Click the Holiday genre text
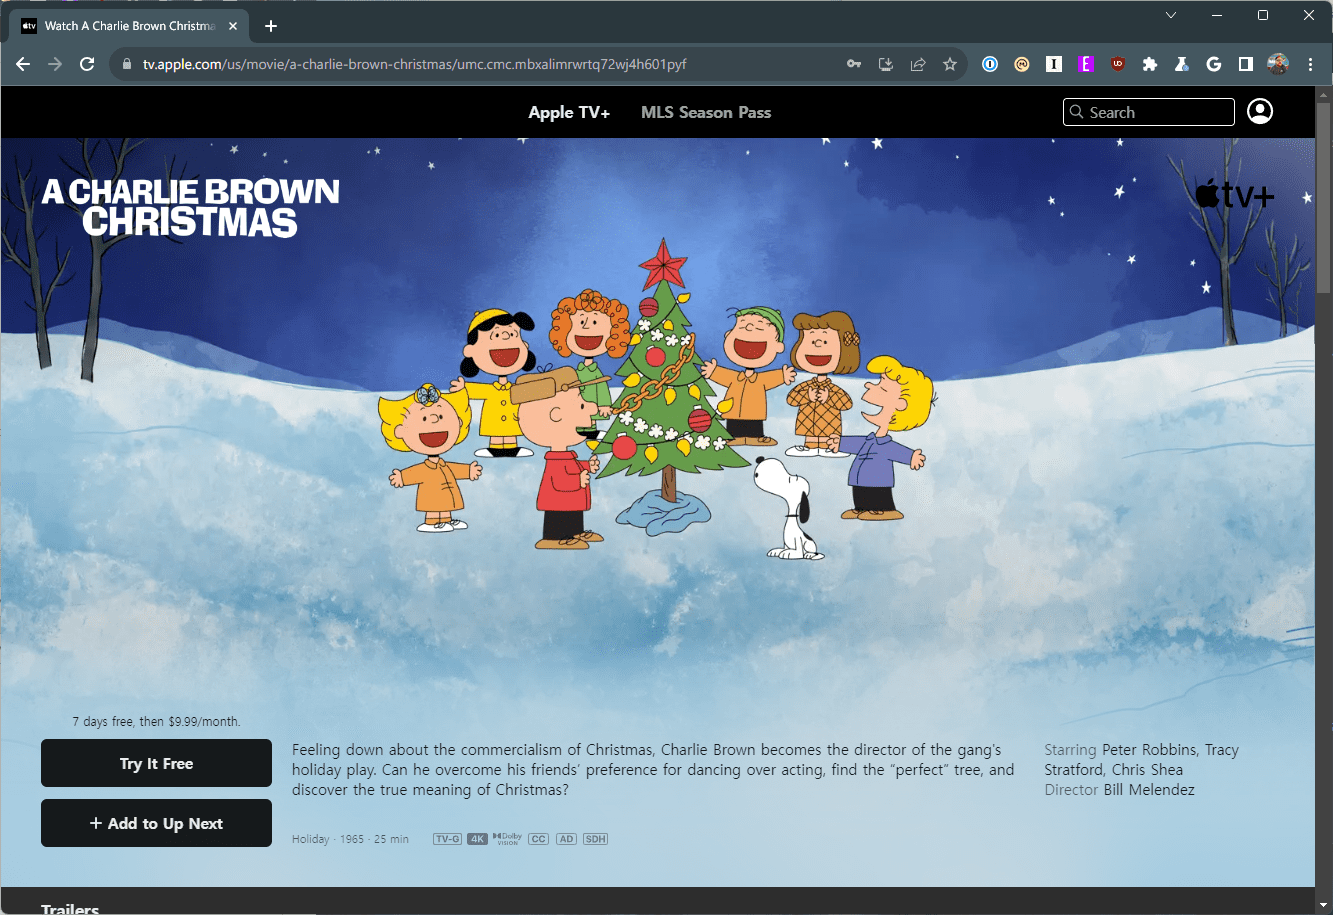 pos(310,839)
